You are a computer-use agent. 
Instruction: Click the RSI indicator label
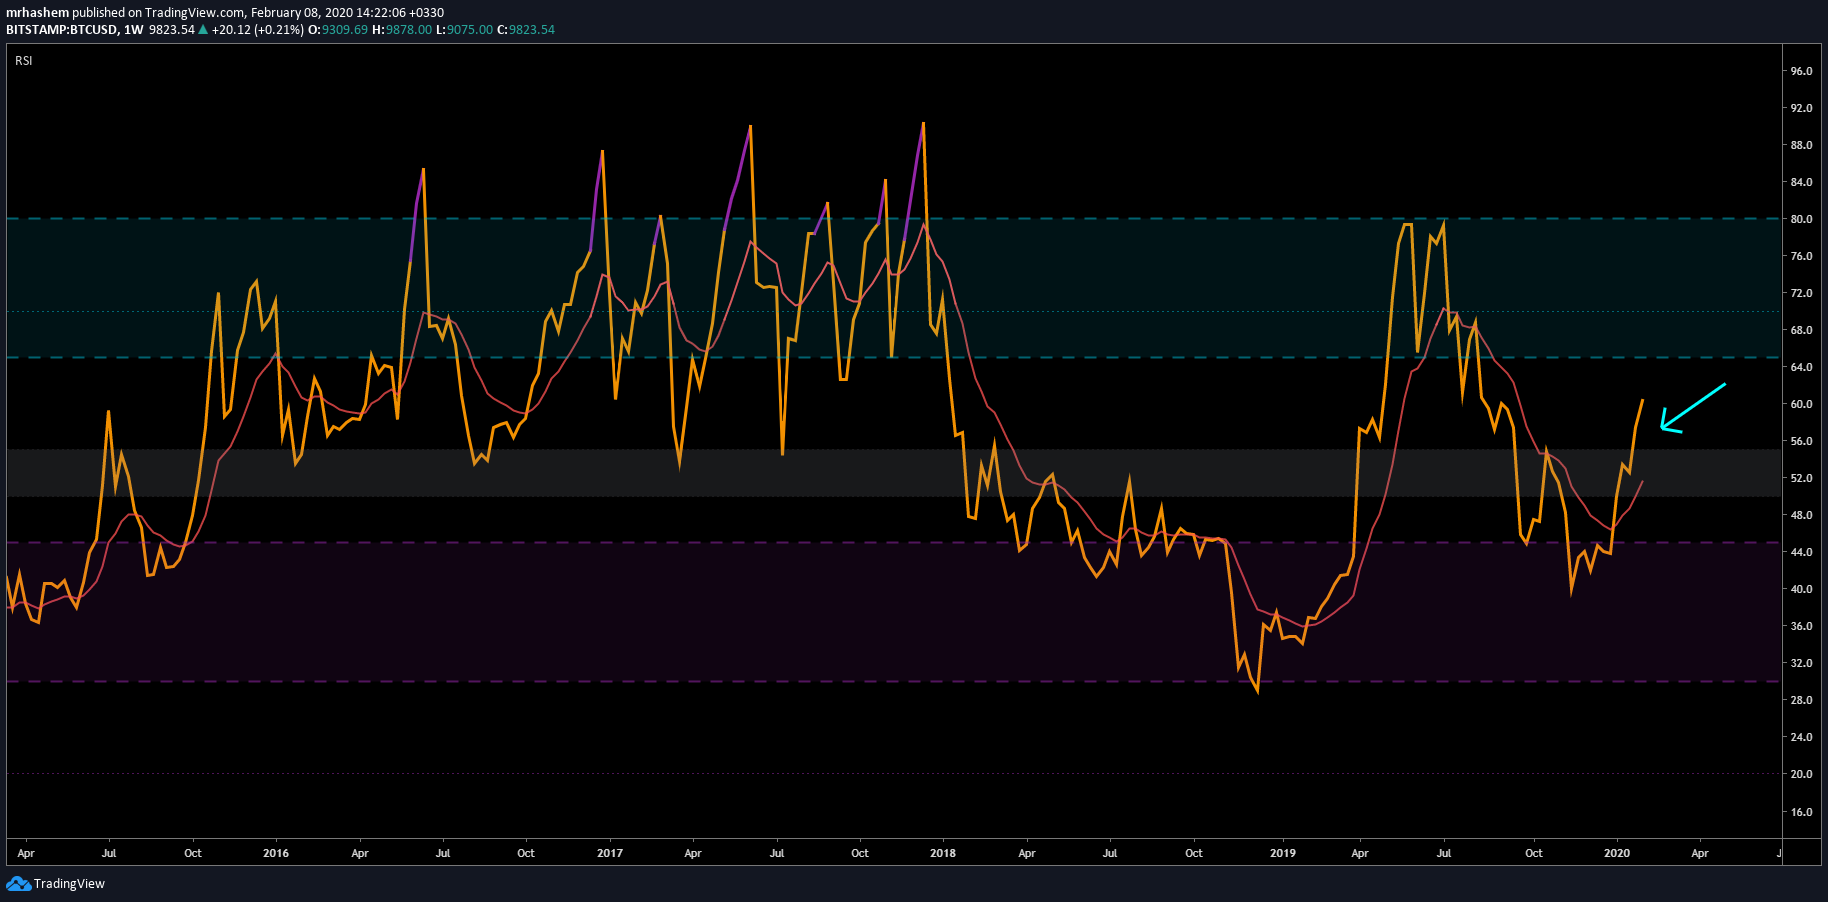pyautogui.click(x=24, y=61)
